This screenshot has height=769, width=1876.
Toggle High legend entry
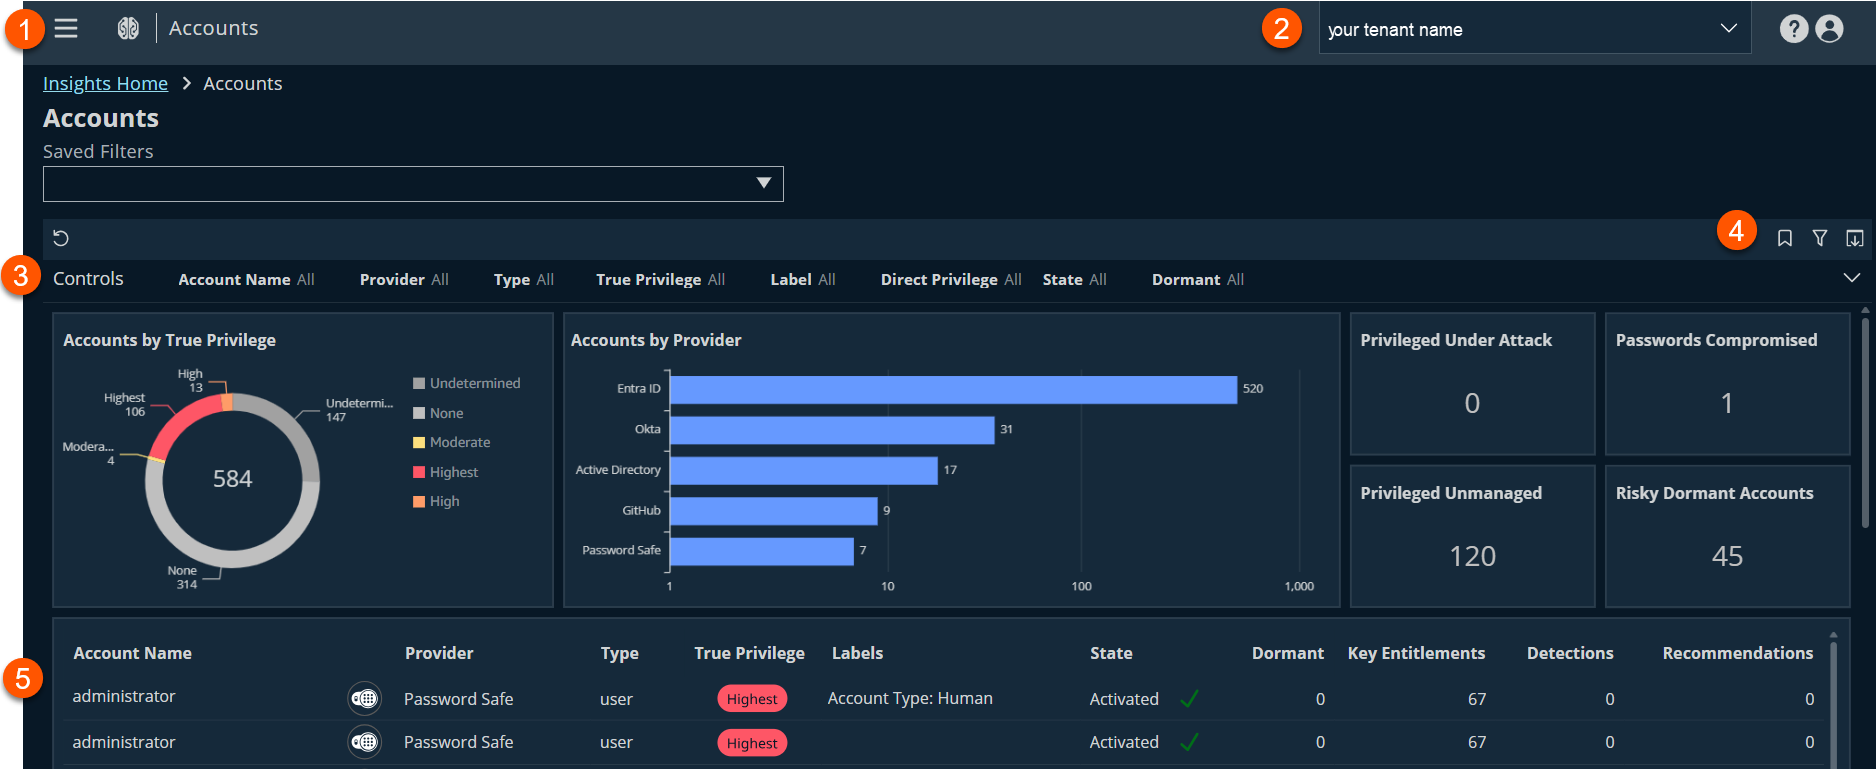click(x=437, y=501)
